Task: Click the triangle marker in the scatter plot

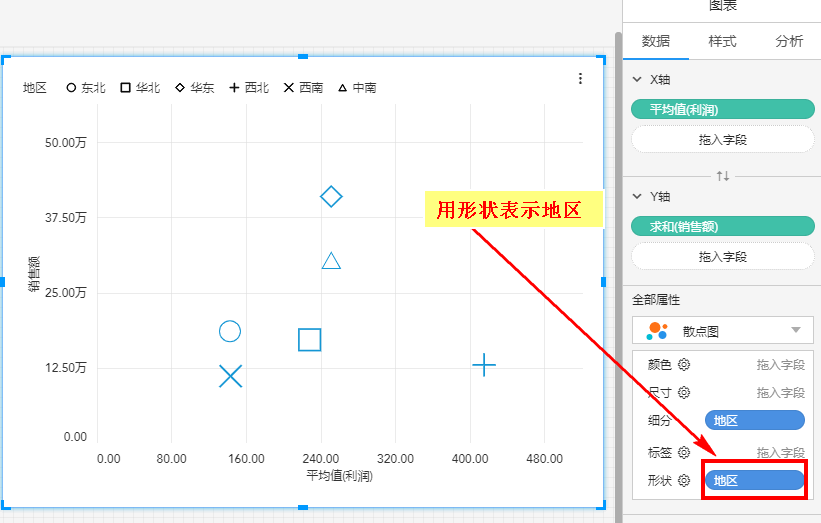Action: (331, 261)
